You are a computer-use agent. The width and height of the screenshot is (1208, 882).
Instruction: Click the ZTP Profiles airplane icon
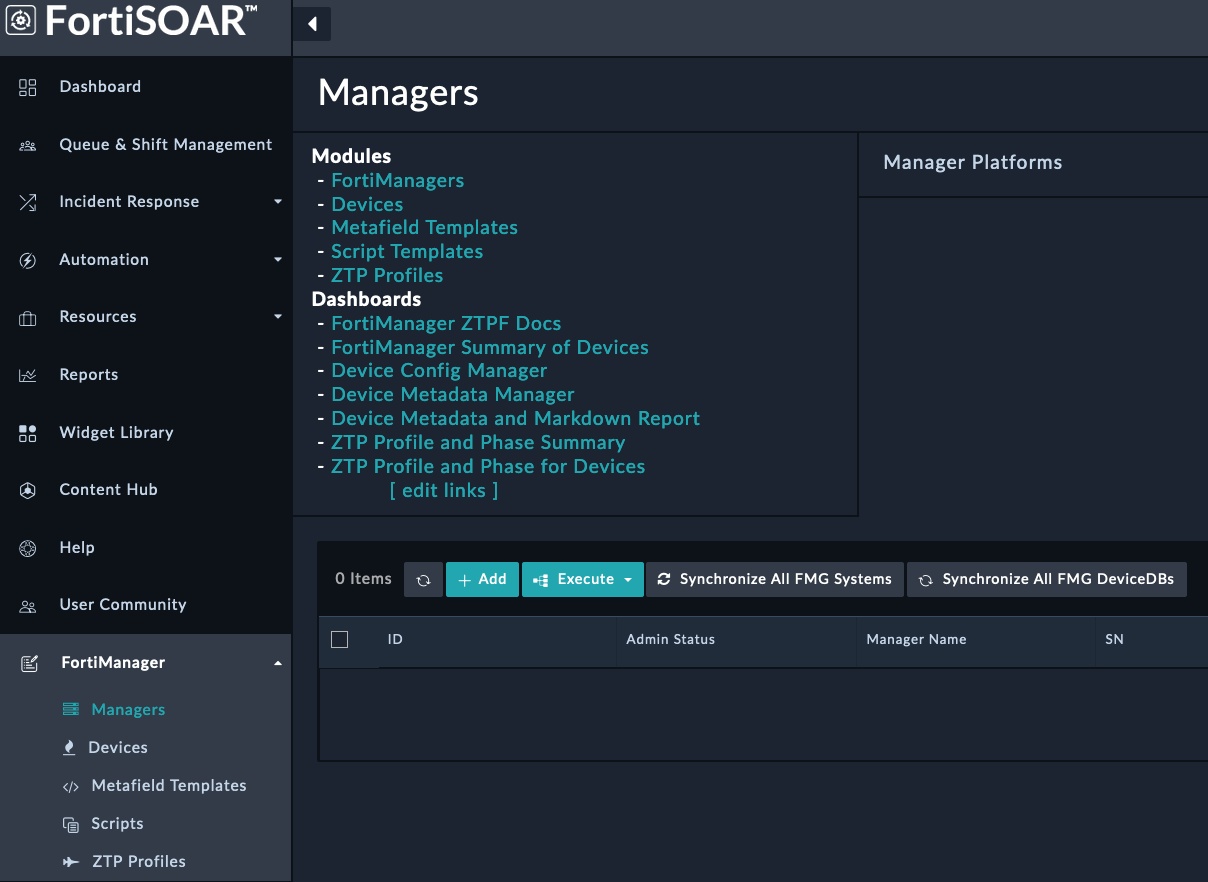(x=71, y=862)
